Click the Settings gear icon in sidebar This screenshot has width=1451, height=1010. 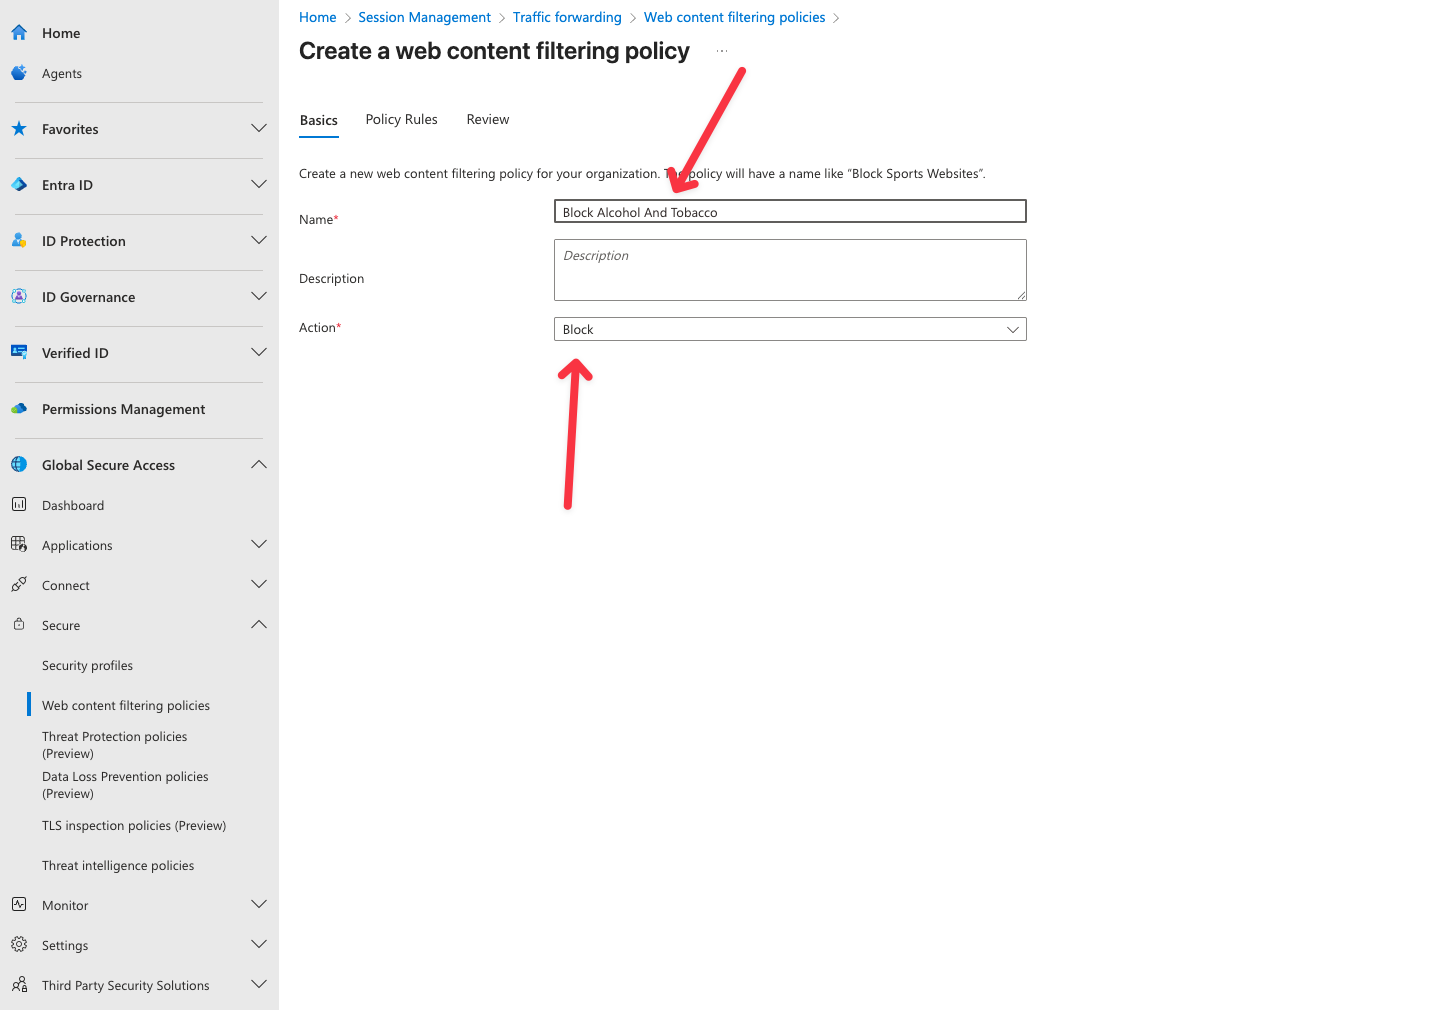coord(19,945)
